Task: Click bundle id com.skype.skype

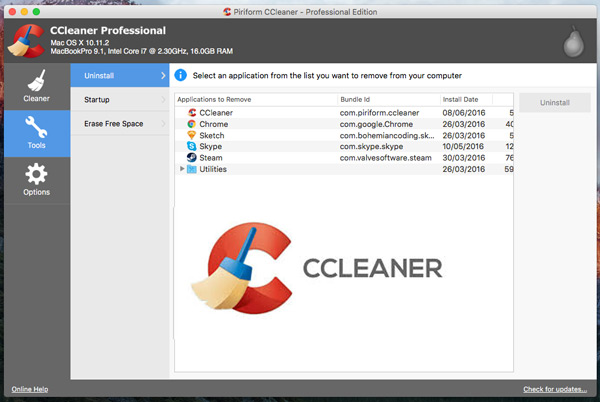Action: pyautogui.click(x=371, y=146)
